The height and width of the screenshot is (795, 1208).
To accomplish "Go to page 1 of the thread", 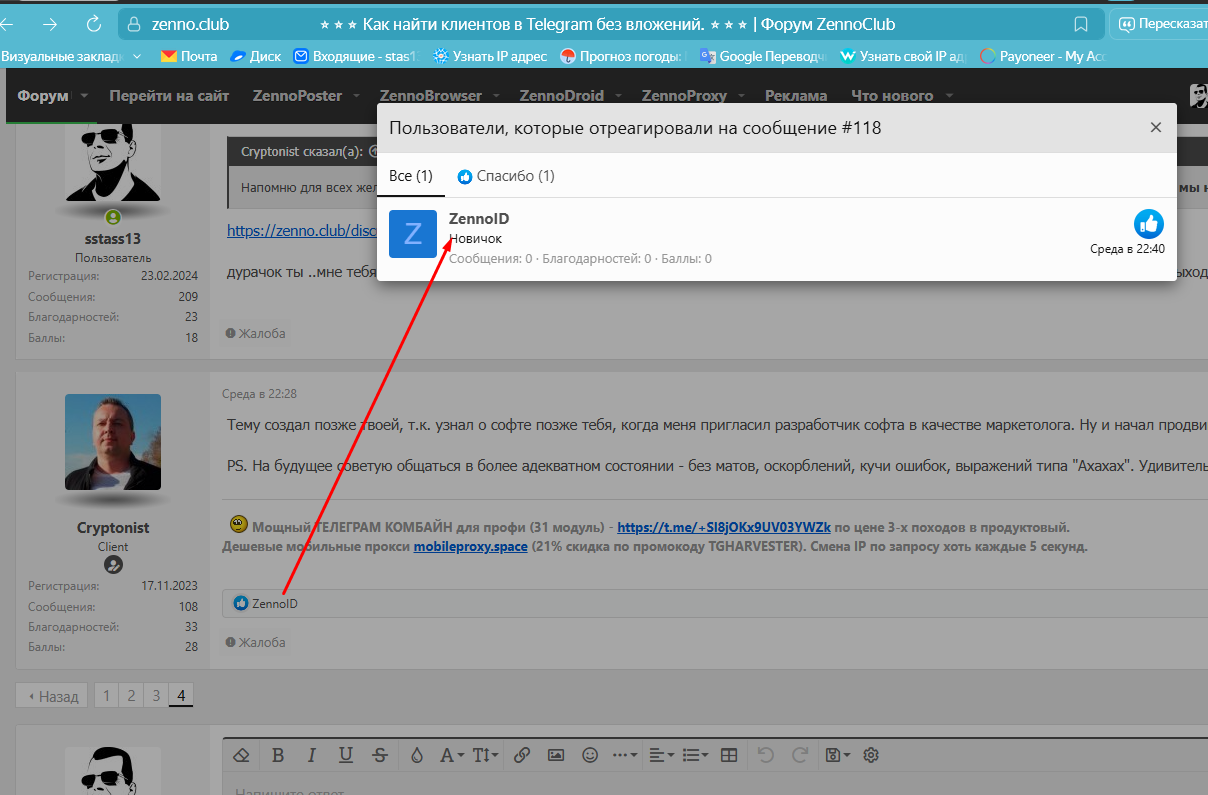I will point(106,696).
